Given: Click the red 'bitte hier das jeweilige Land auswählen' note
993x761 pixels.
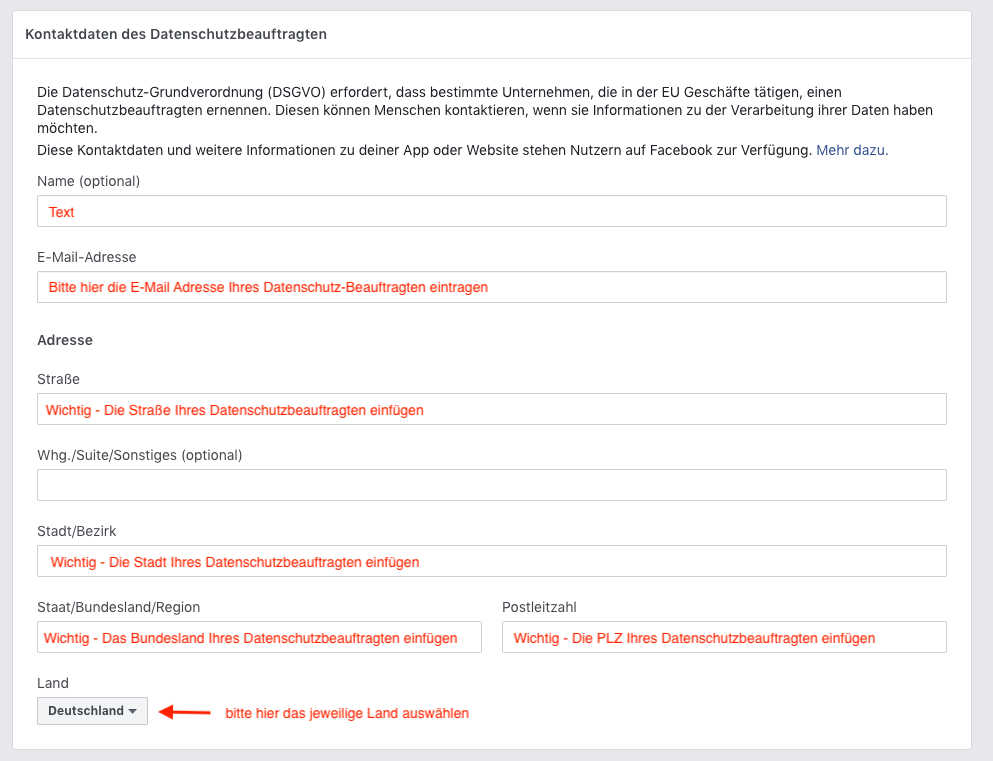Looking at the screenshot, I should (347, 713).
